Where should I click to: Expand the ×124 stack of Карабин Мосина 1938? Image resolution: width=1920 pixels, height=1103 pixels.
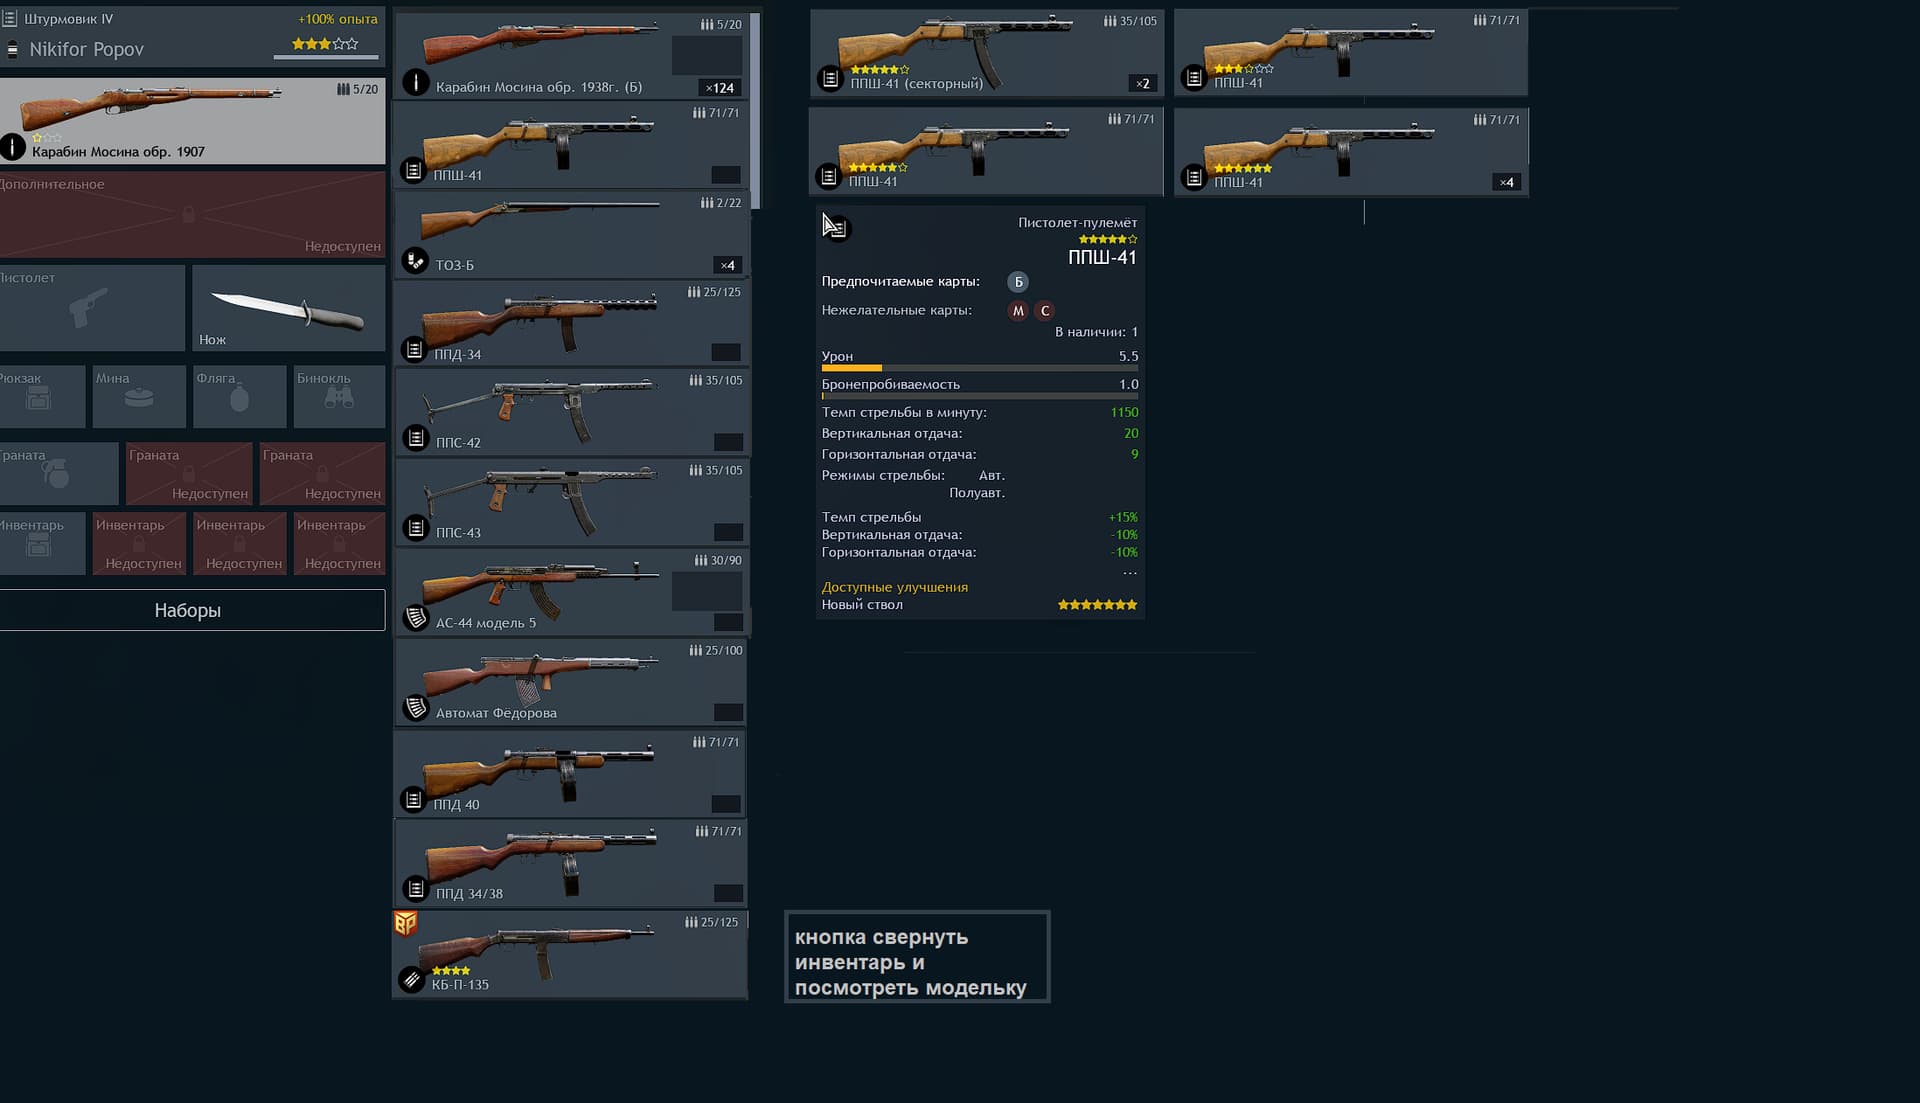tap(720, 88)
